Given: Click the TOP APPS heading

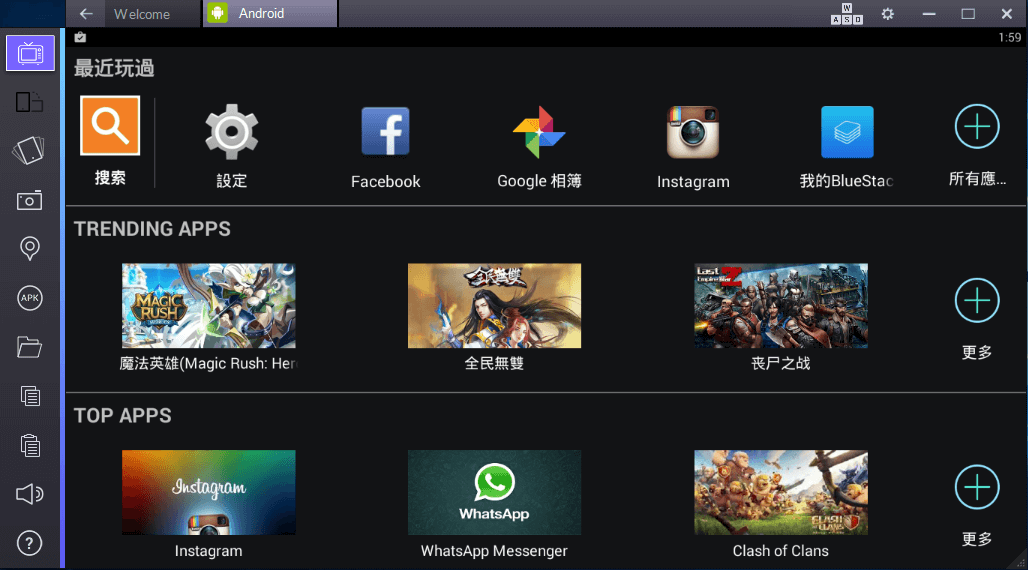Looking at the screenshot, I should (123, 416).
